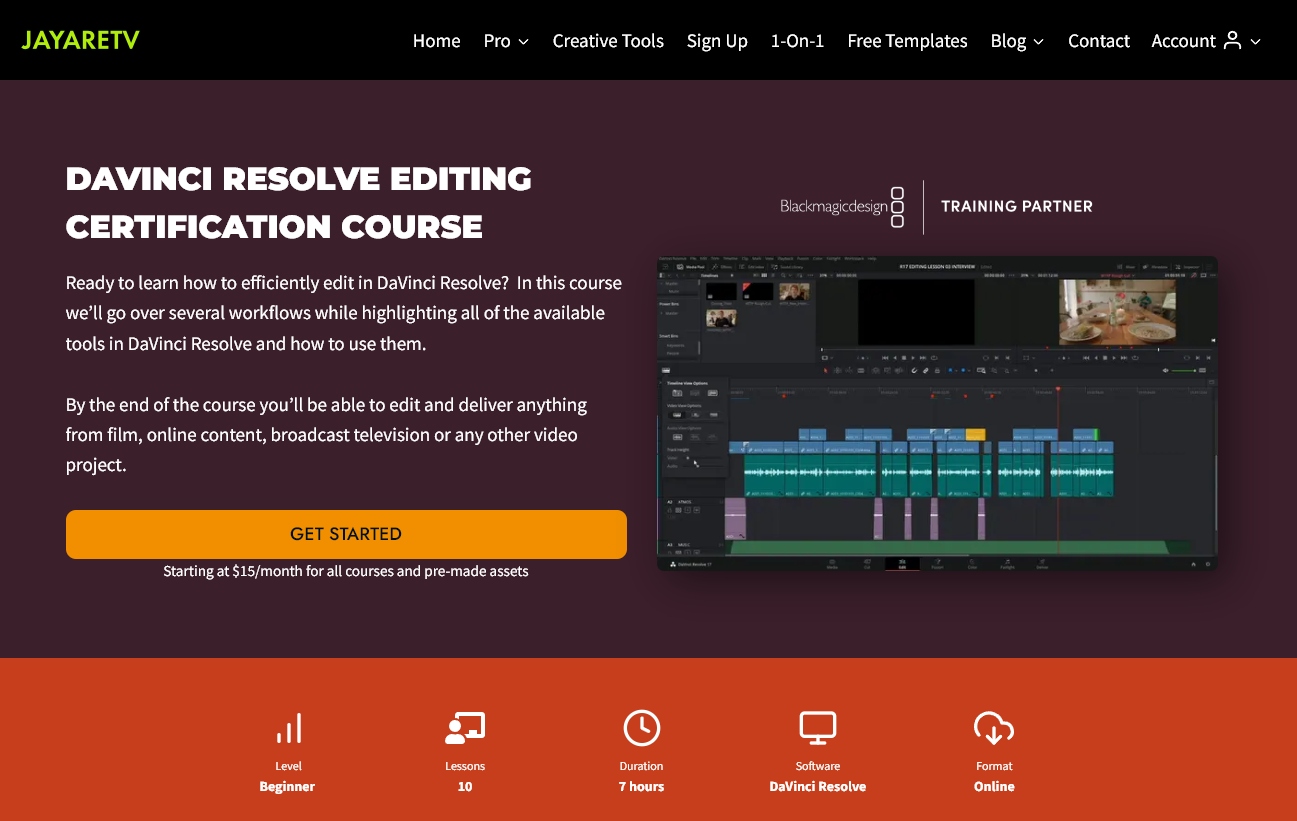Open the Creative Tools page

click(x=608, y=41)
